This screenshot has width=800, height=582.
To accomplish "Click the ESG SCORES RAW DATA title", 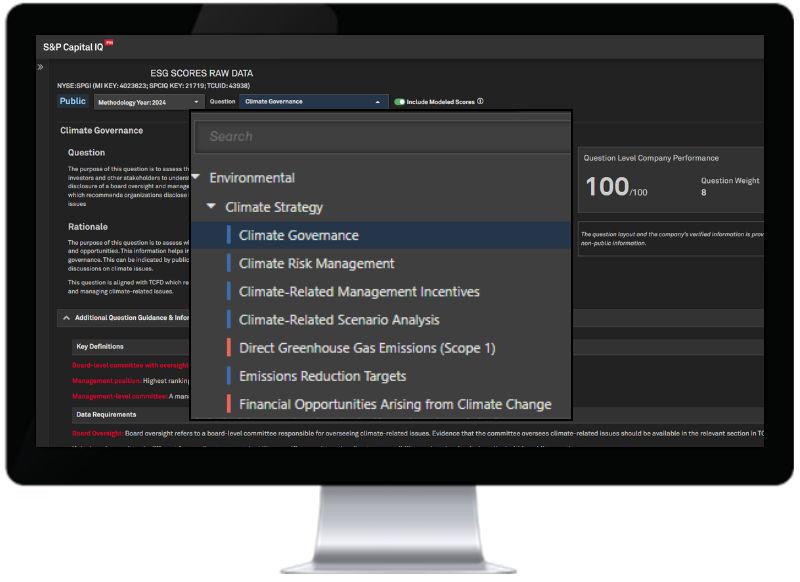I will [x=202, y=73].
